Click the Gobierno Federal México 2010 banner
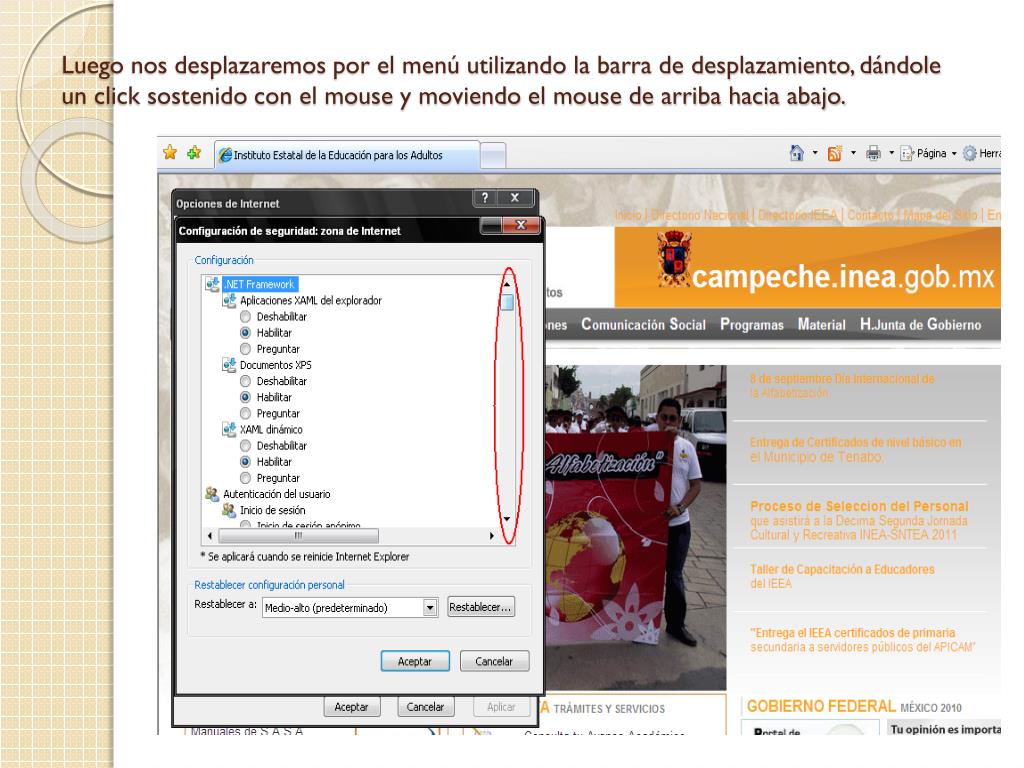 click(x=854, y=706)
